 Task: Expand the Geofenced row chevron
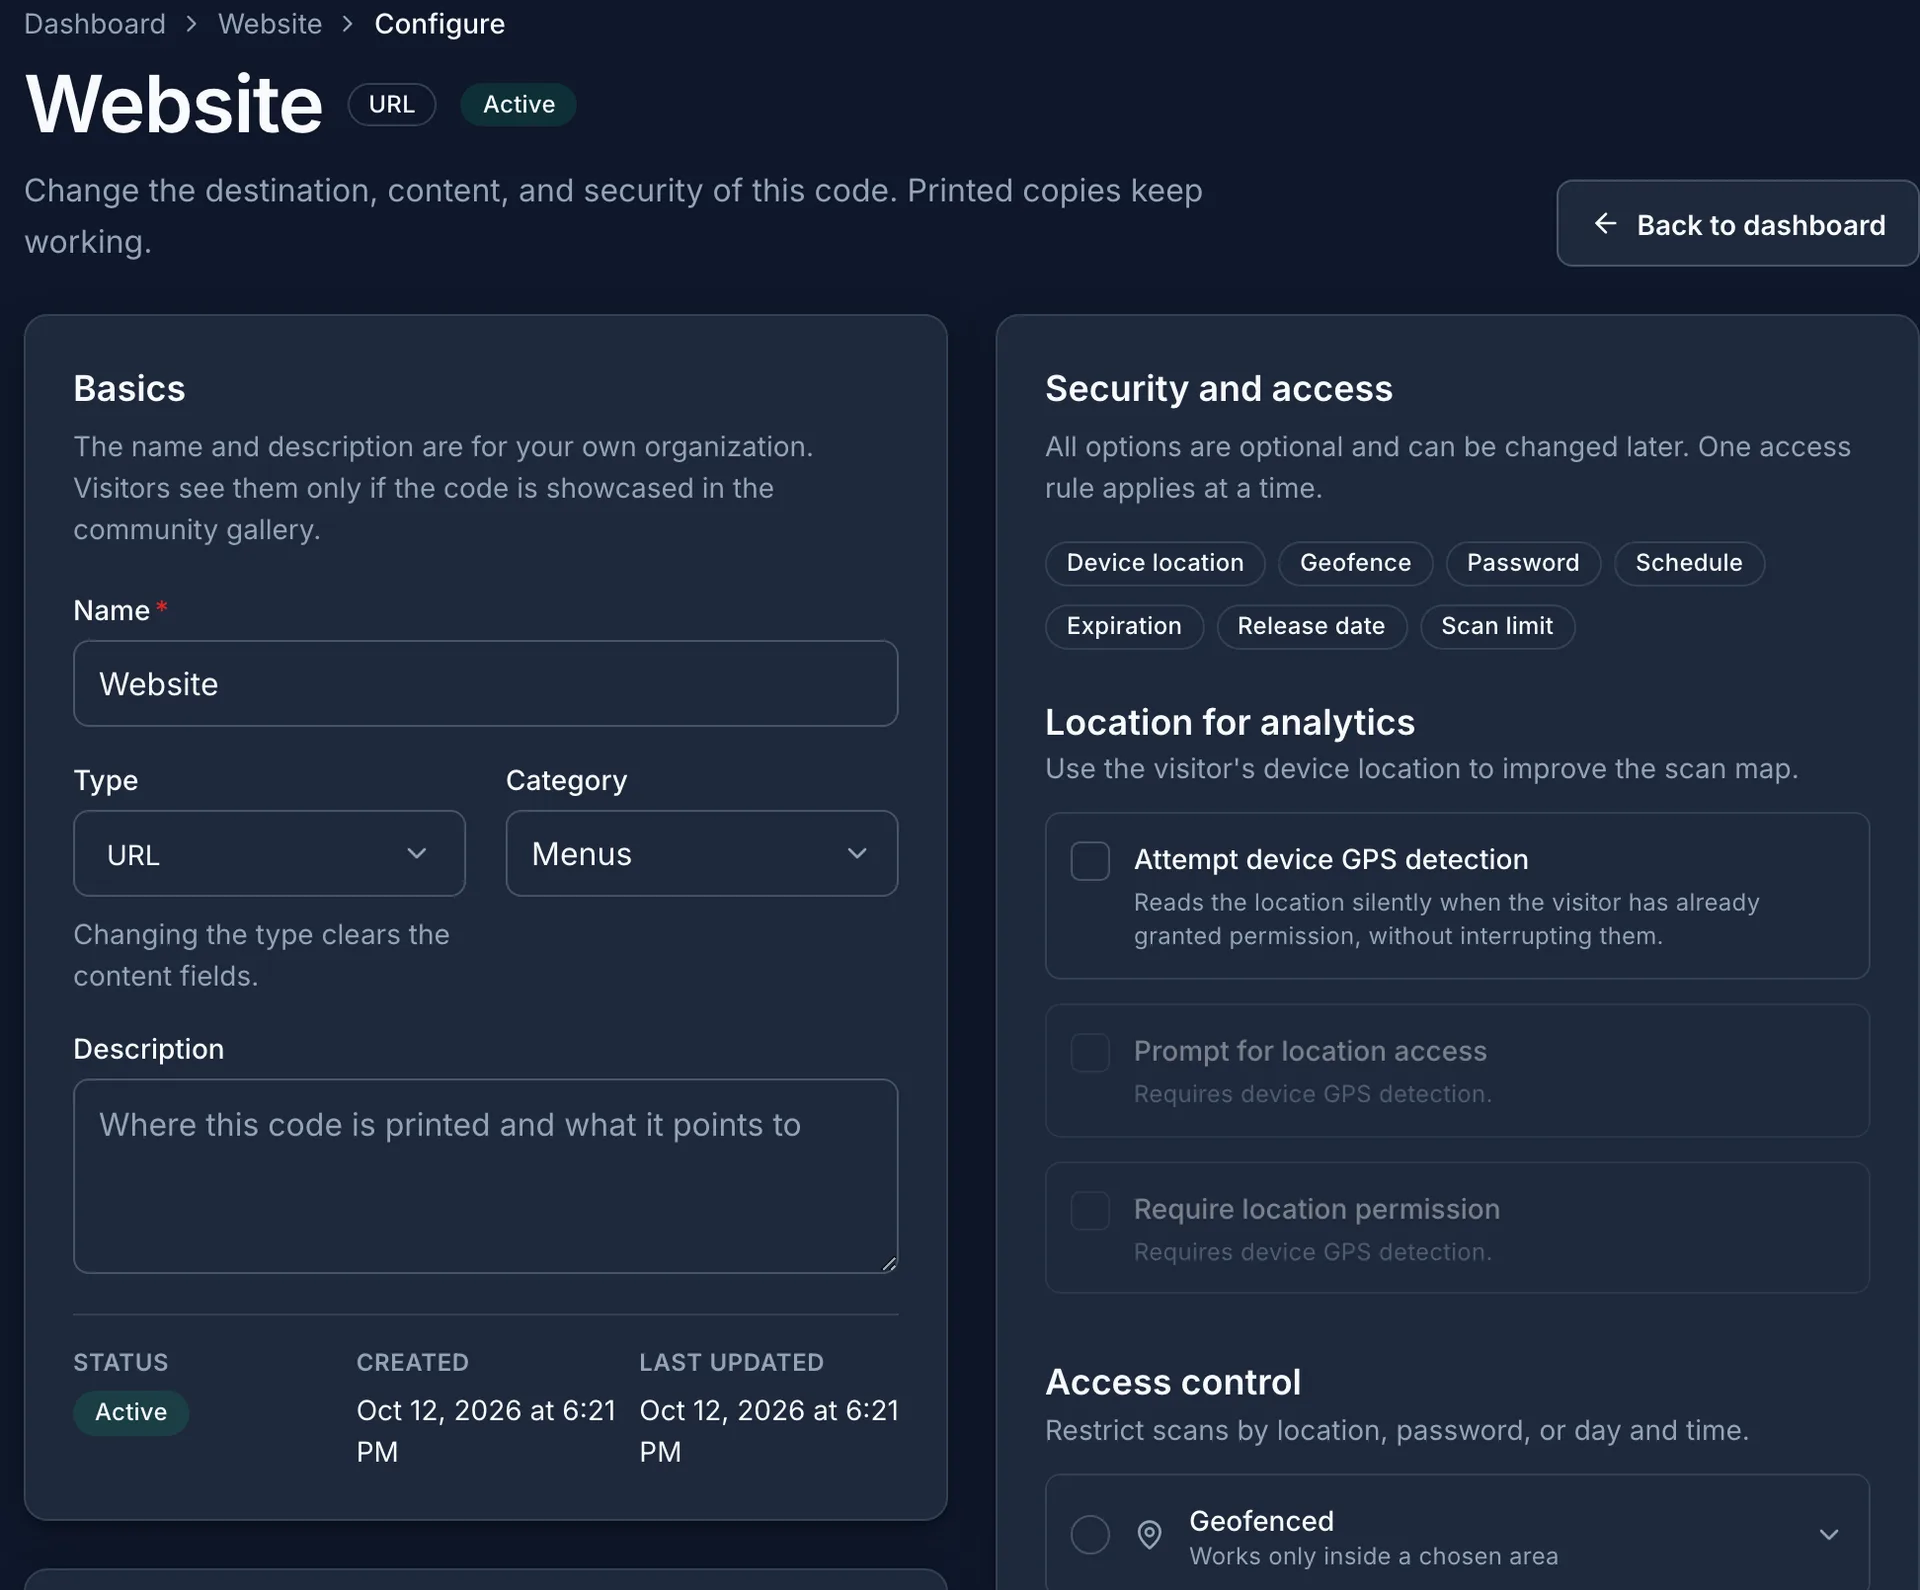1829,1534
